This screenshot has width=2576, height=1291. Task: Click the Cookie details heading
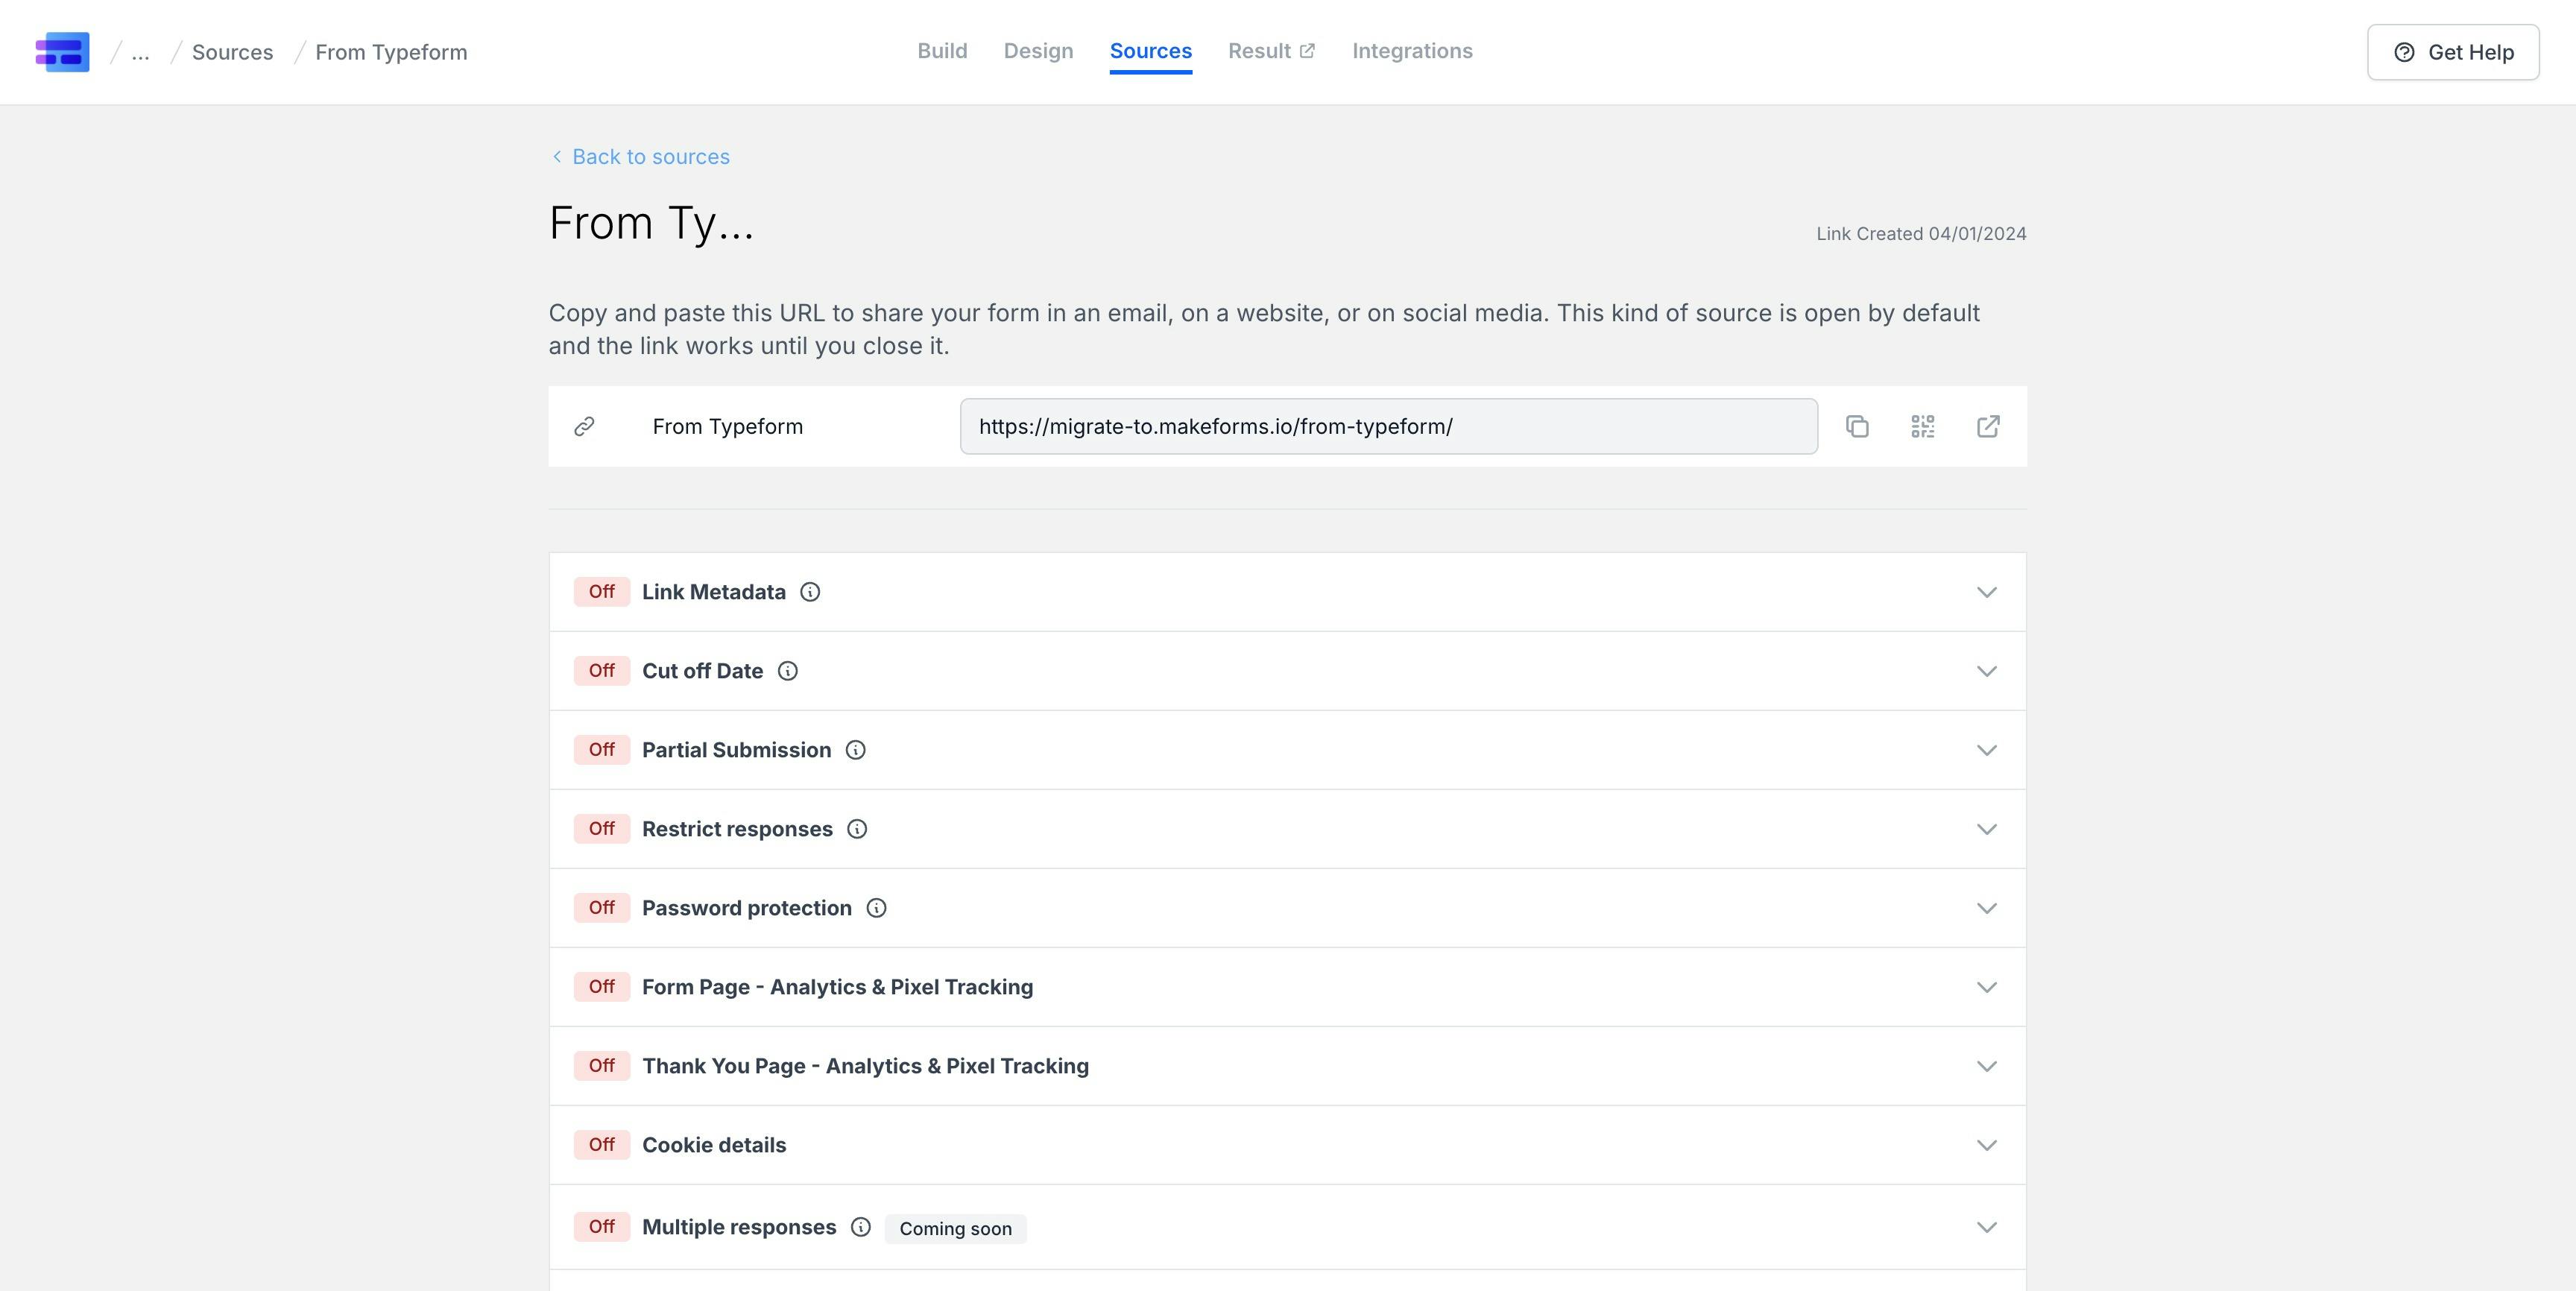714,1145
